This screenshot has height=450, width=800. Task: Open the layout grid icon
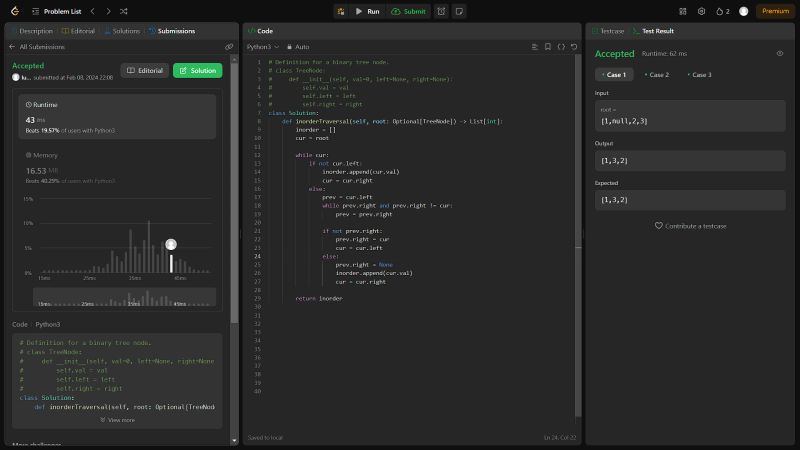tap(682, 11)
